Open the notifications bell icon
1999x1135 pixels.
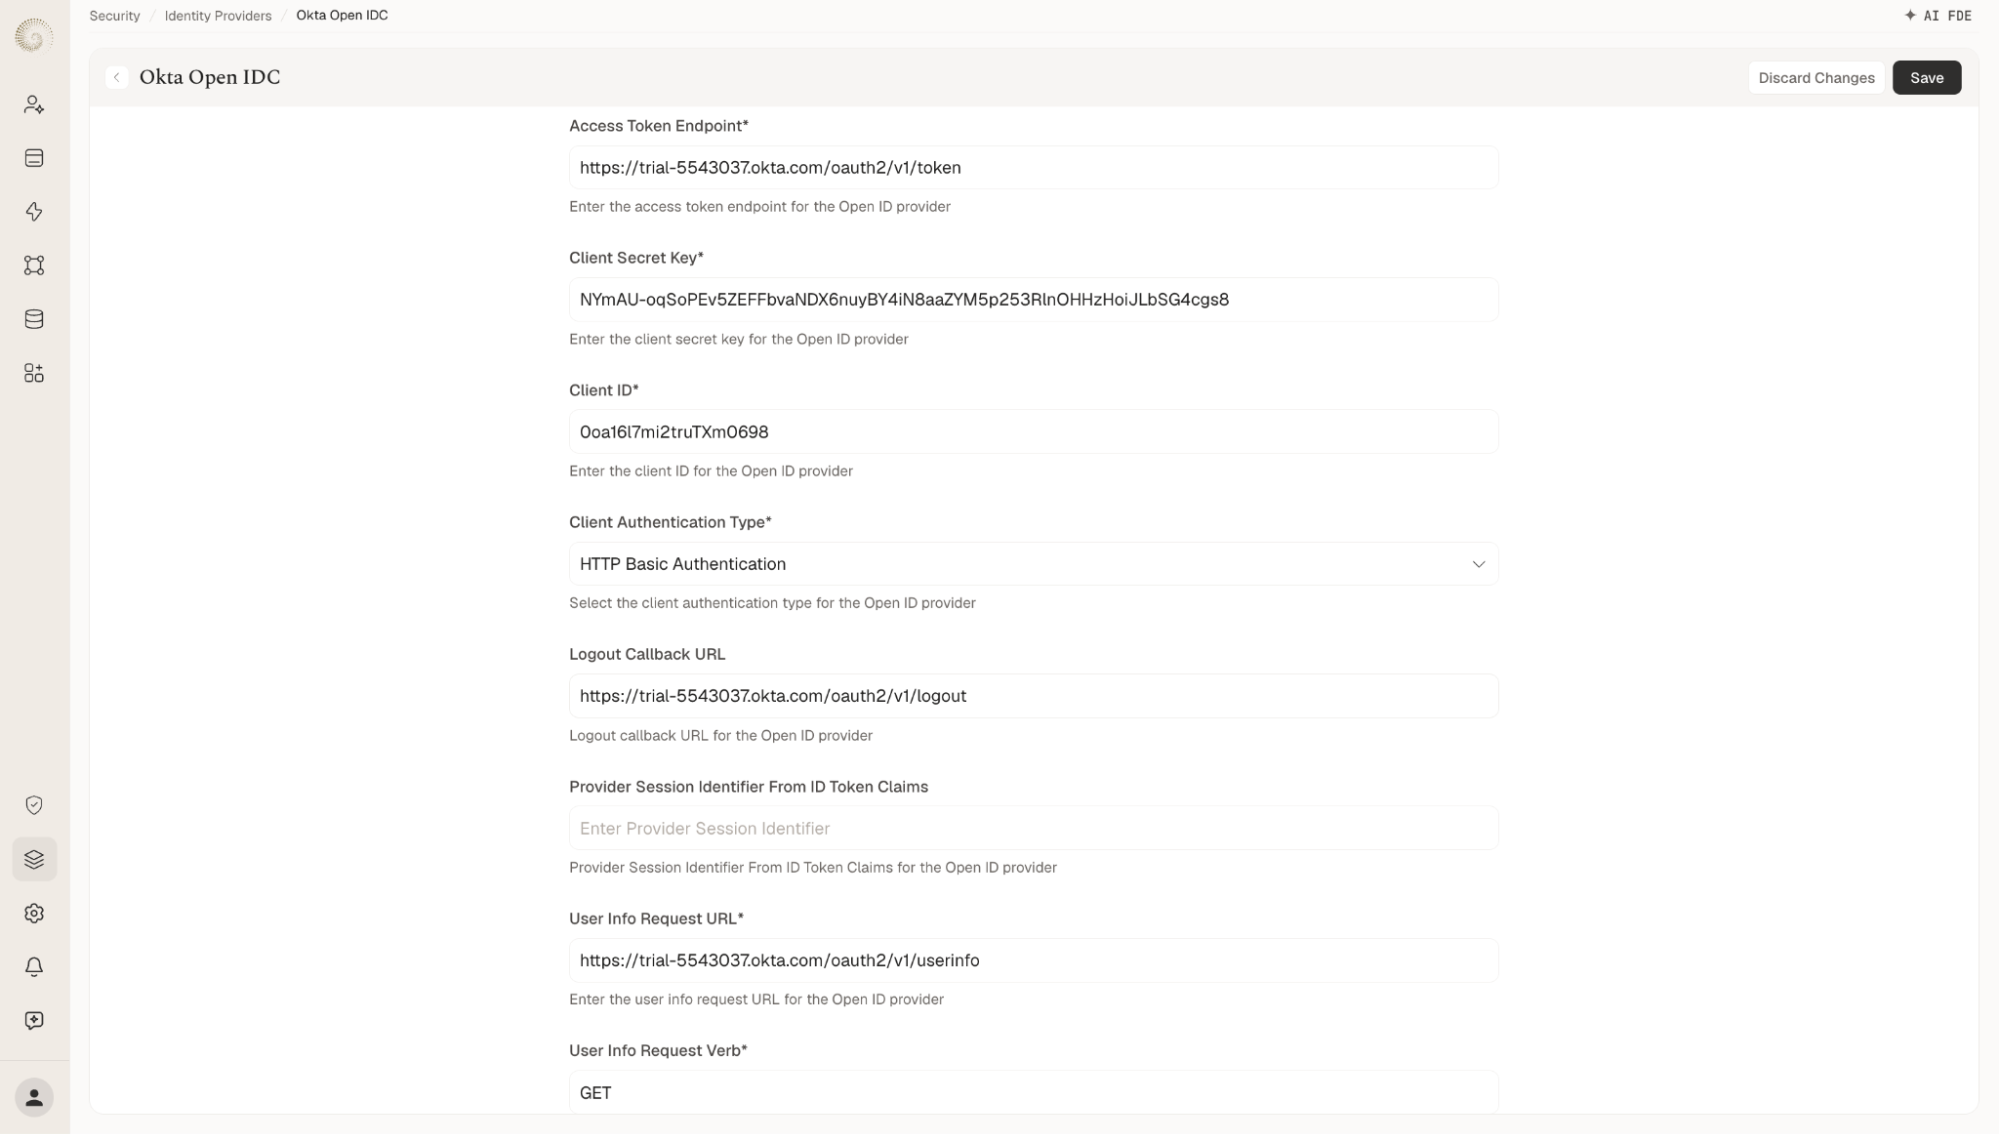(34, 967)
